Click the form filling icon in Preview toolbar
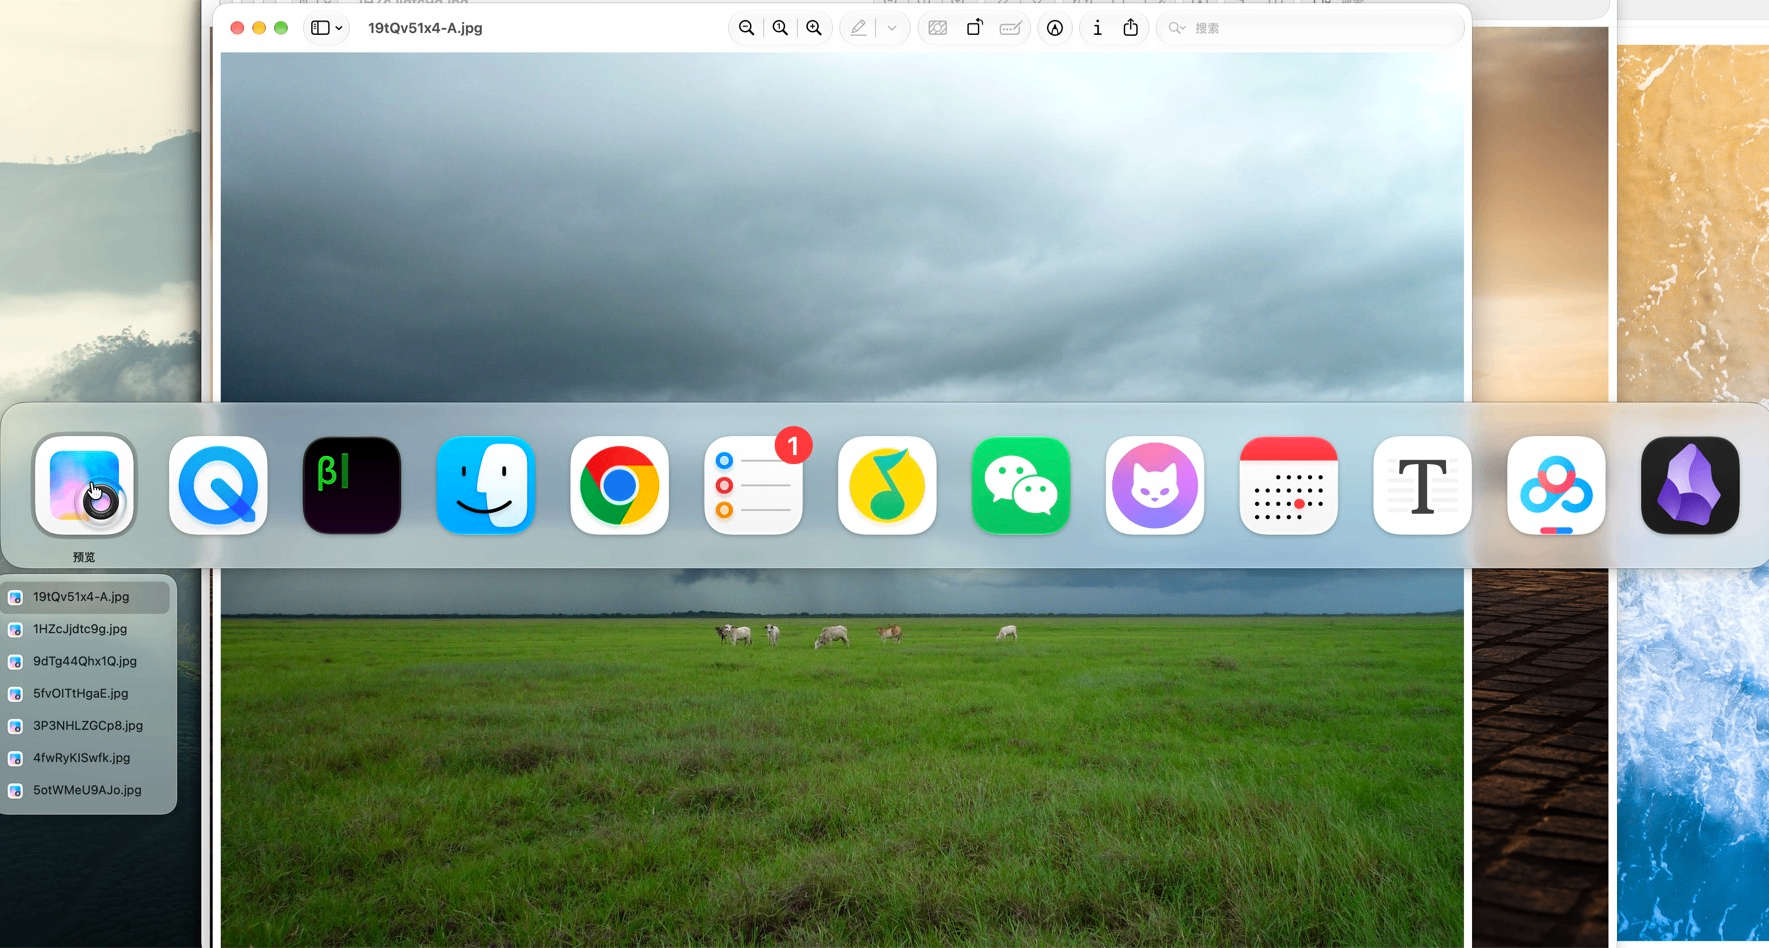The image size is (1769, 948). 1010,28
